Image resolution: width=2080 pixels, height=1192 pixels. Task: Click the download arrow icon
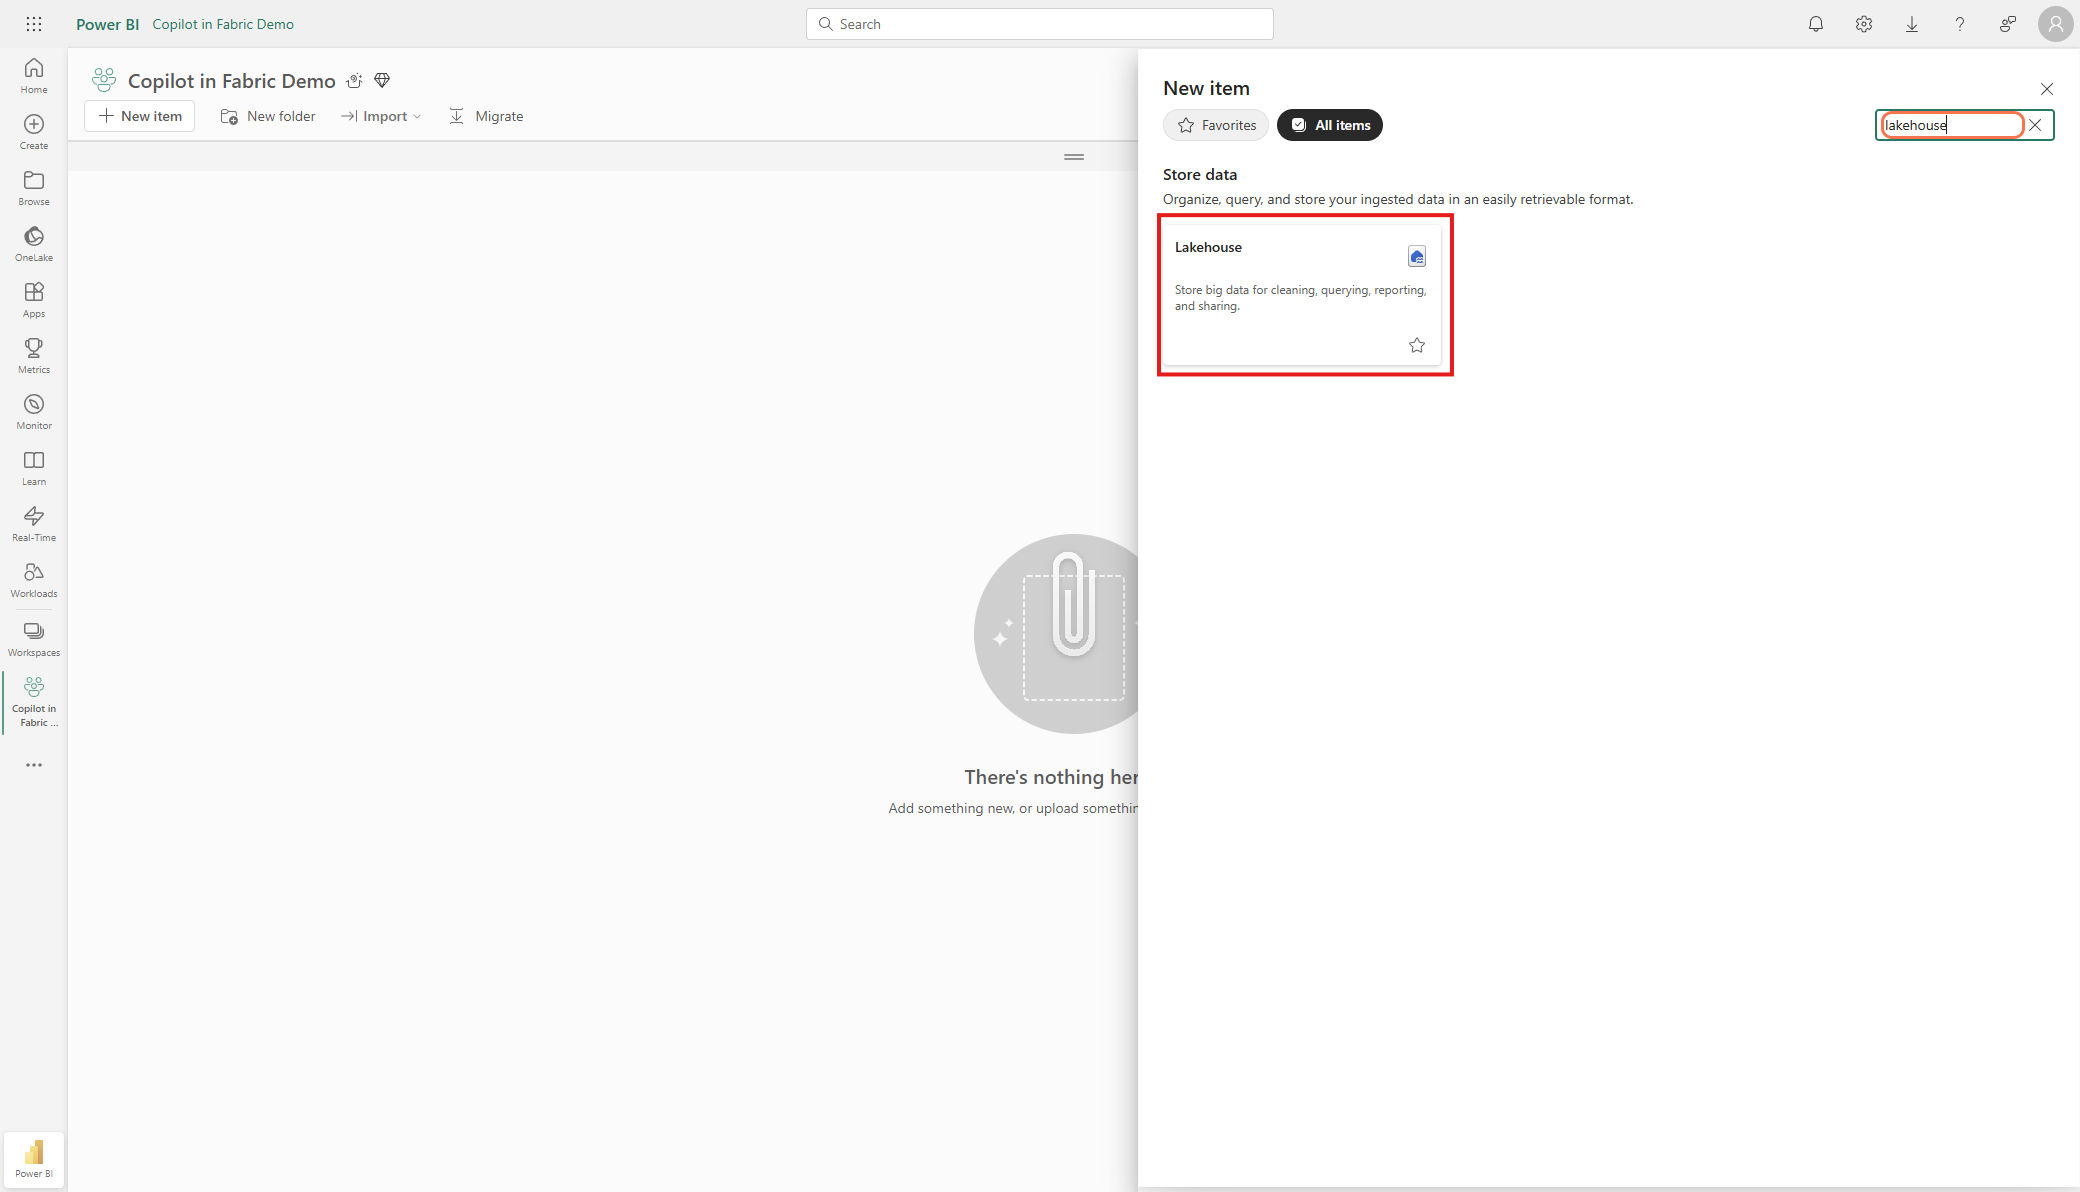(x=1911, y=24)
